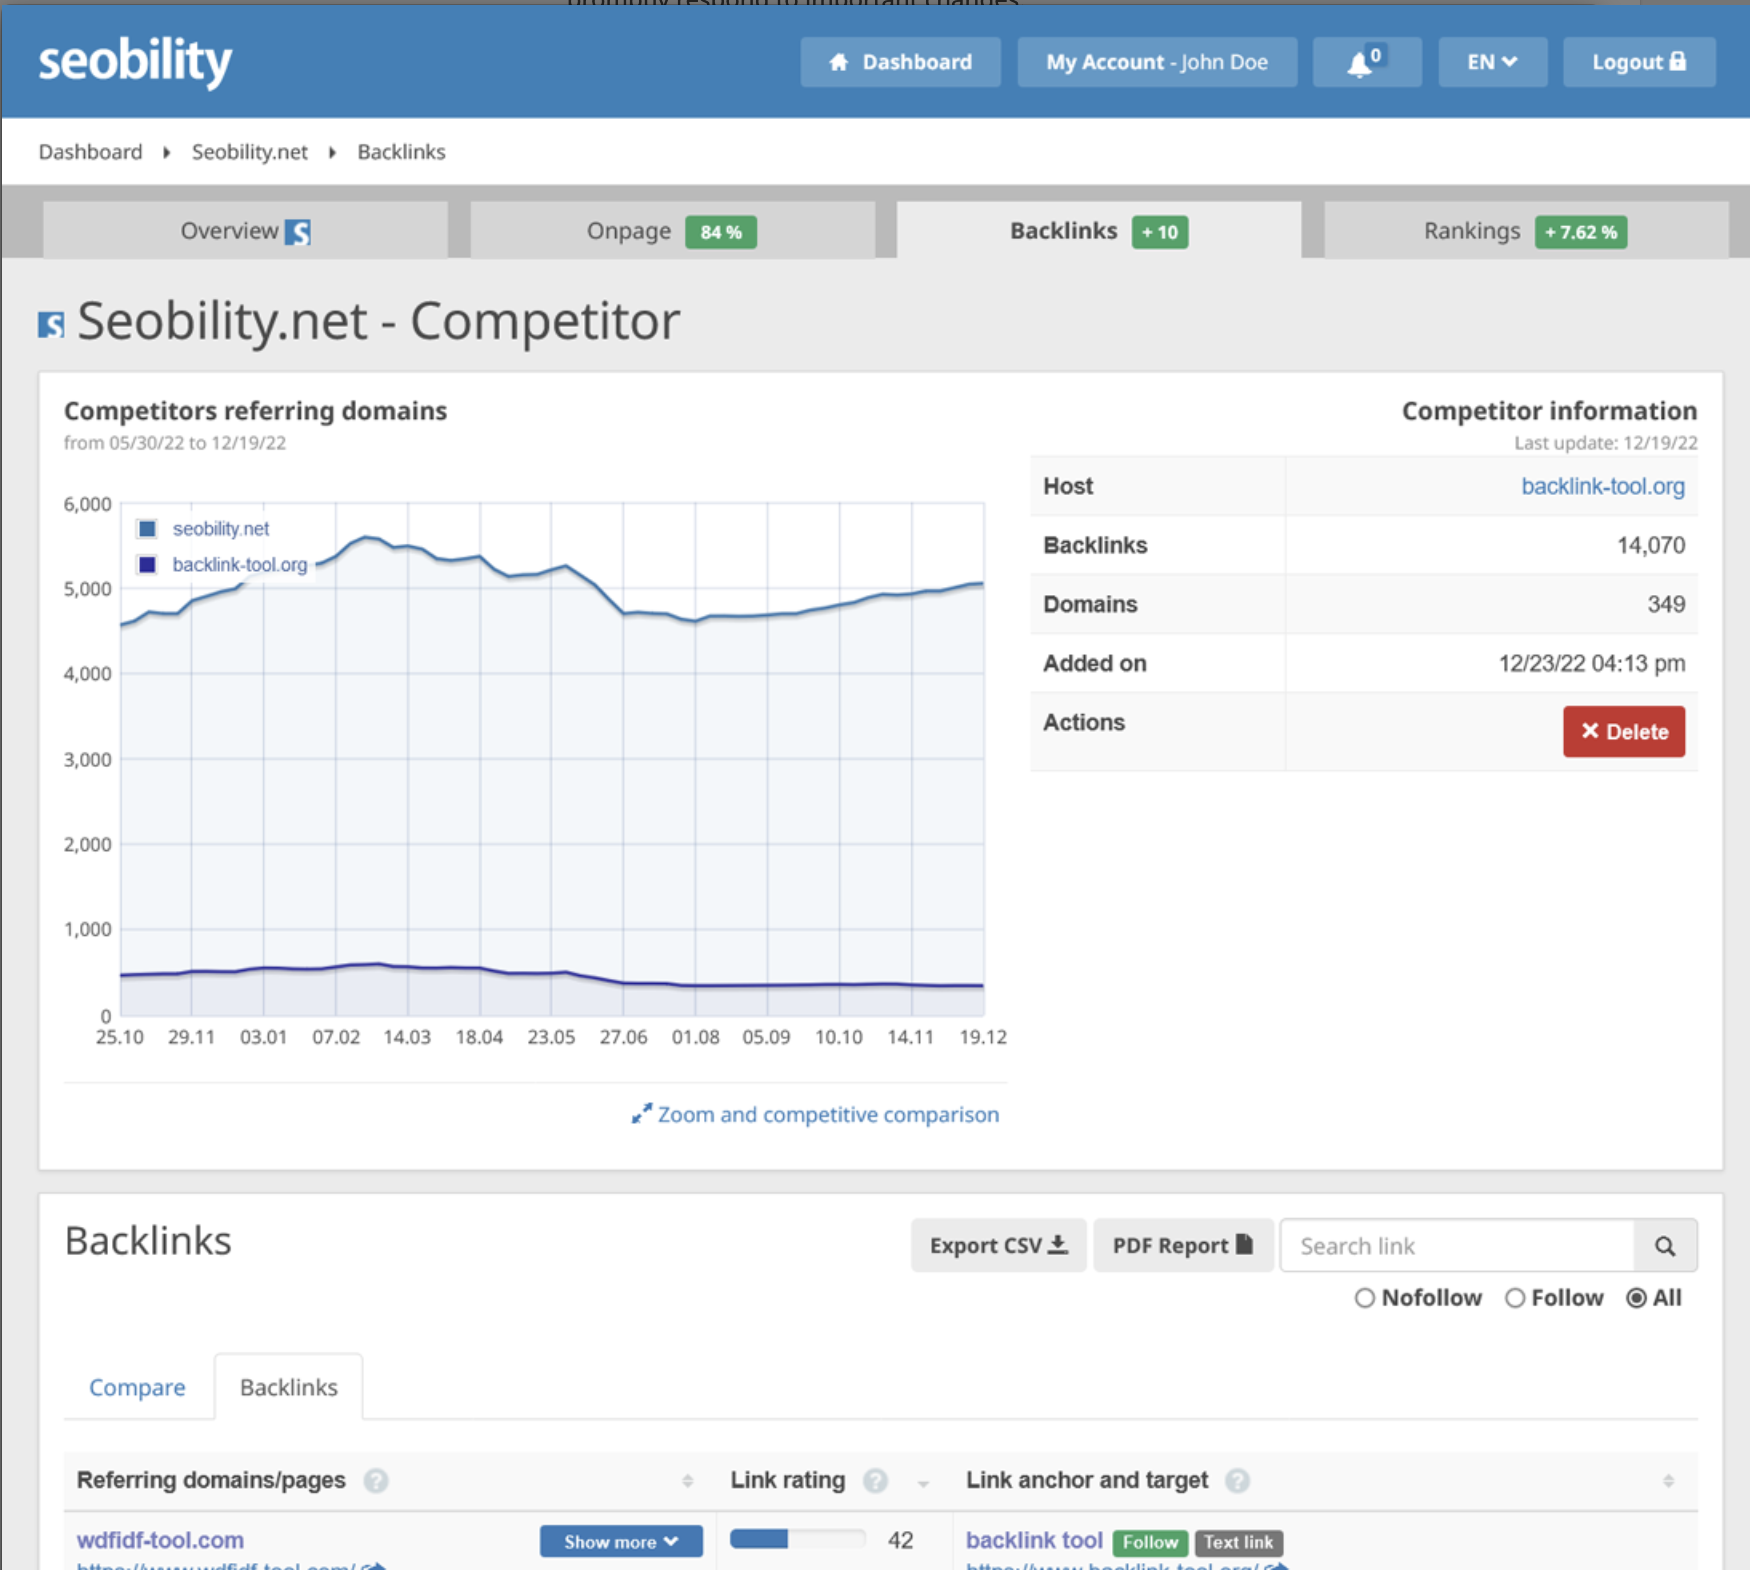Image resolution: width=1750 pixels, height=1570 pixels.
Task: Sort by Link anchor and target arrows
Action: pos(1668,1481)
